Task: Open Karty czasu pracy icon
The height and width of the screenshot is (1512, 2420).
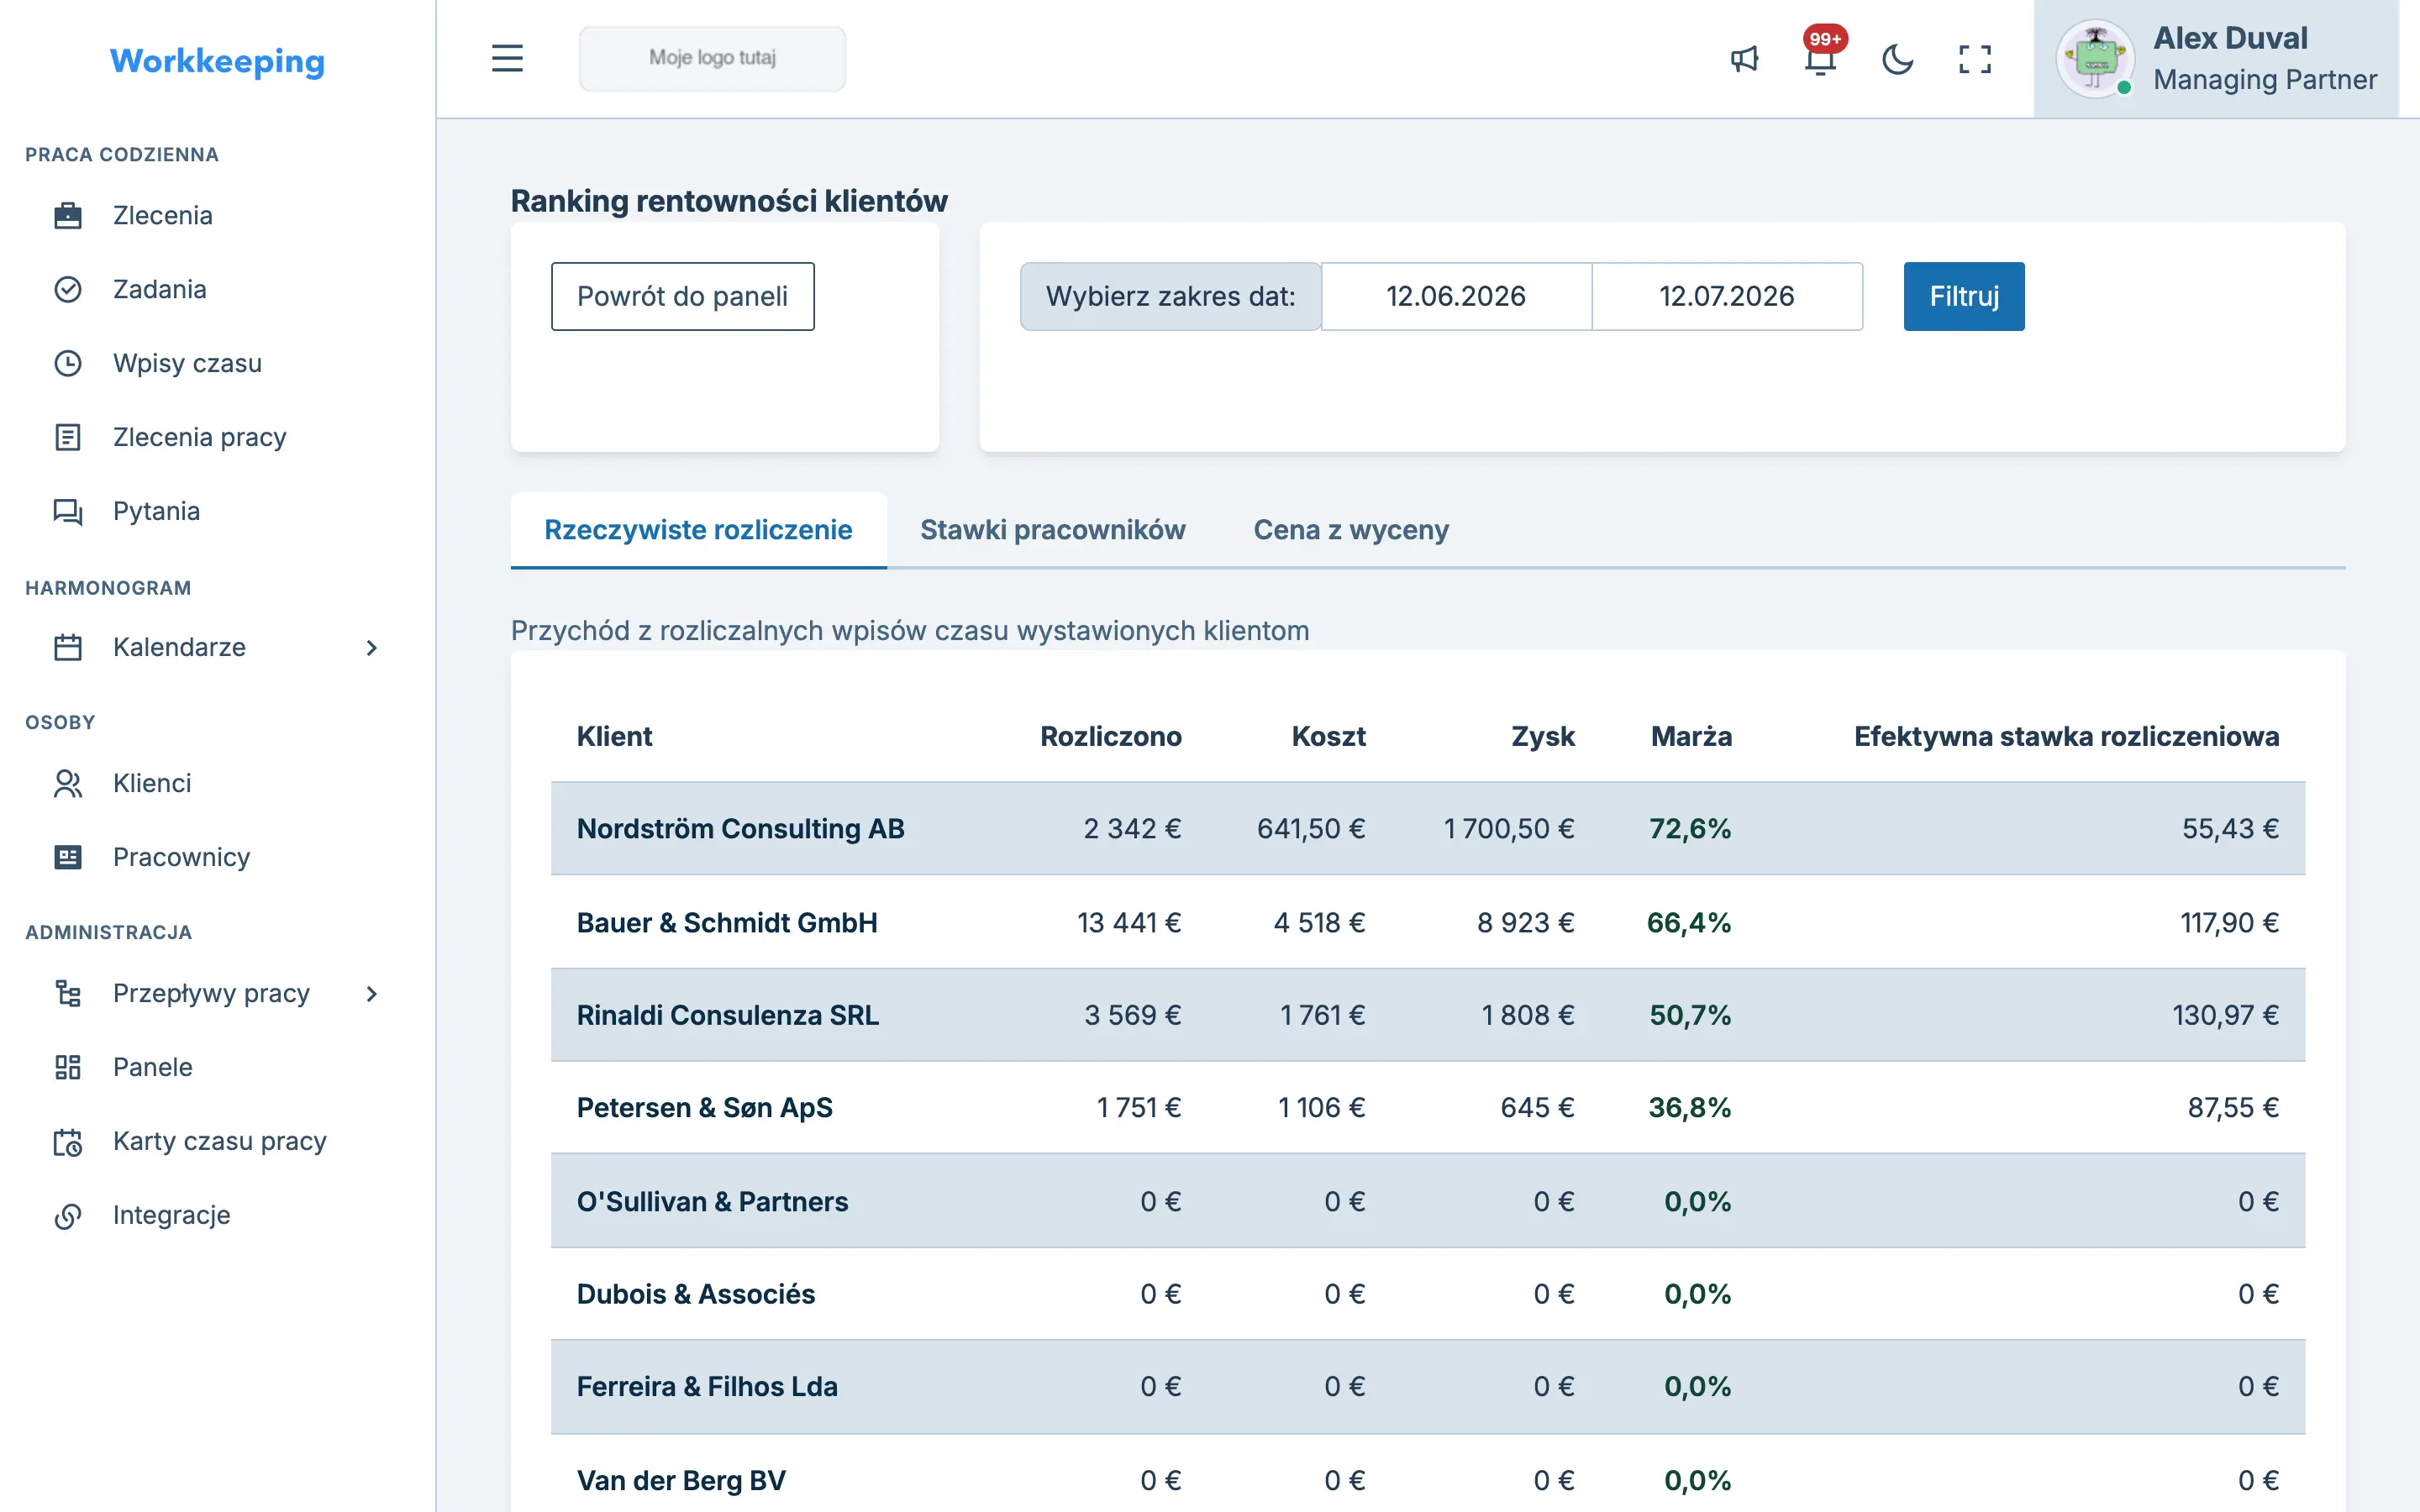Action: click(x=68, y=1141)
